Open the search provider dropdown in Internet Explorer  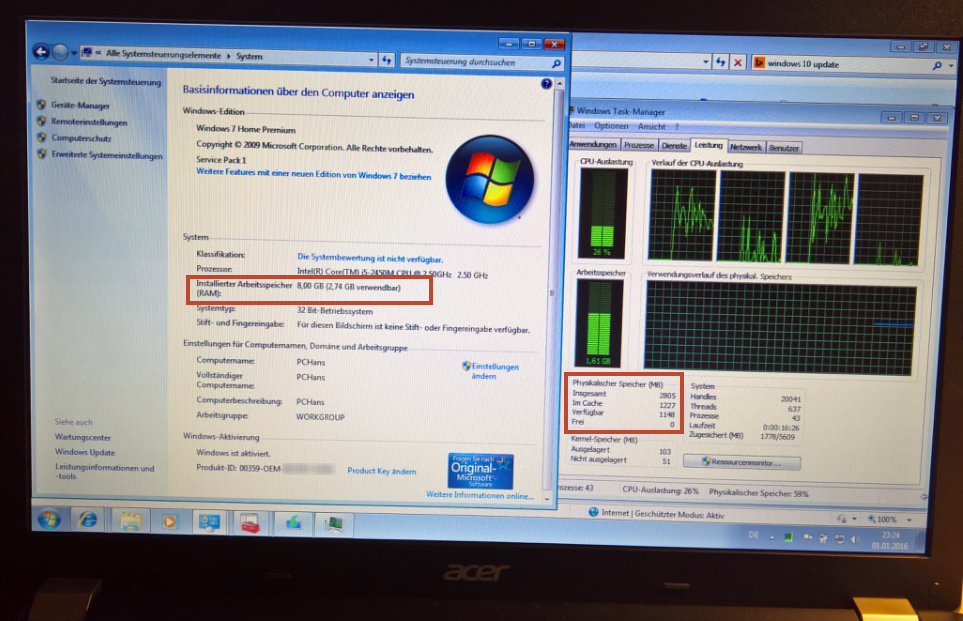[x=951, y=66]
